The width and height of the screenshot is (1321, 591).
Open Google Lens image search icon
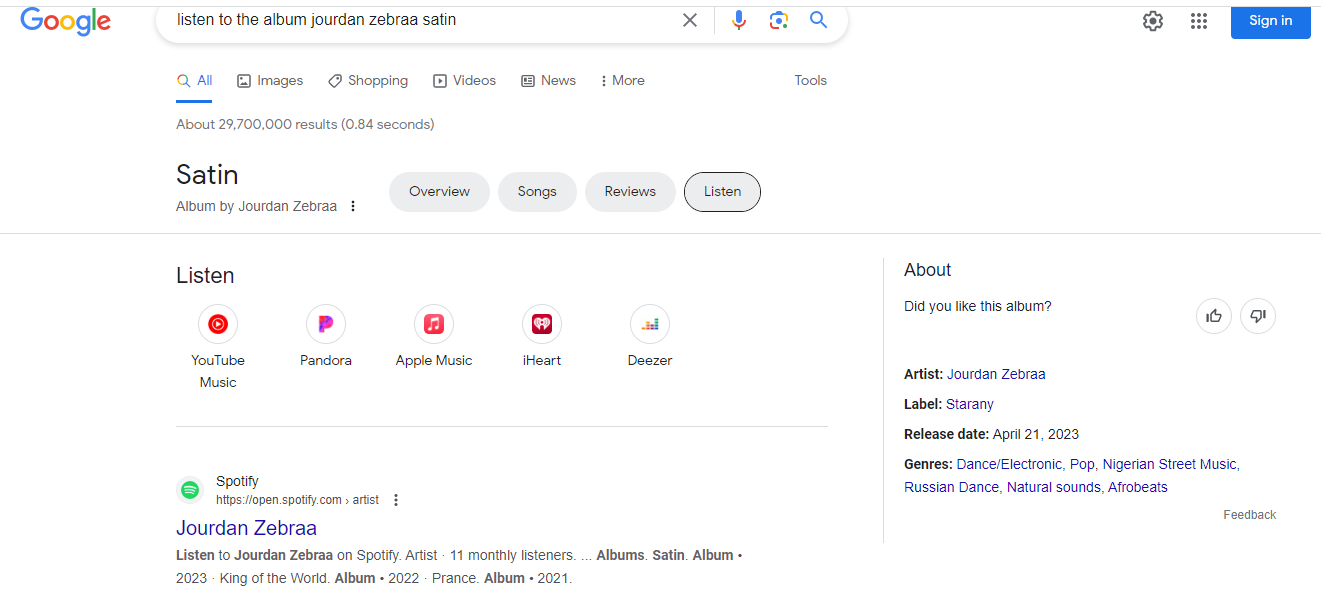pos(779,20)
